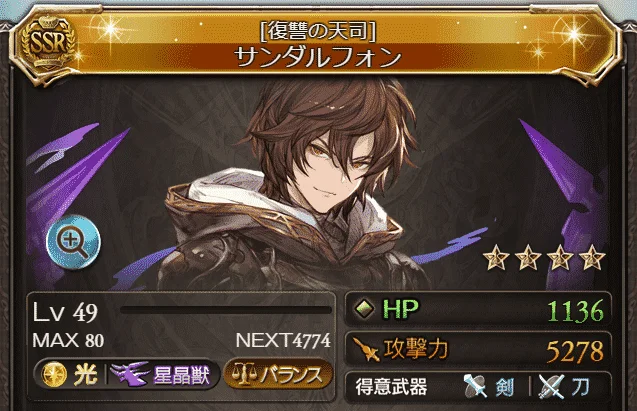Viewport: 637px width, 411px height.
Task: Click the 星晶獣 race icon
Action: point(130,374)
